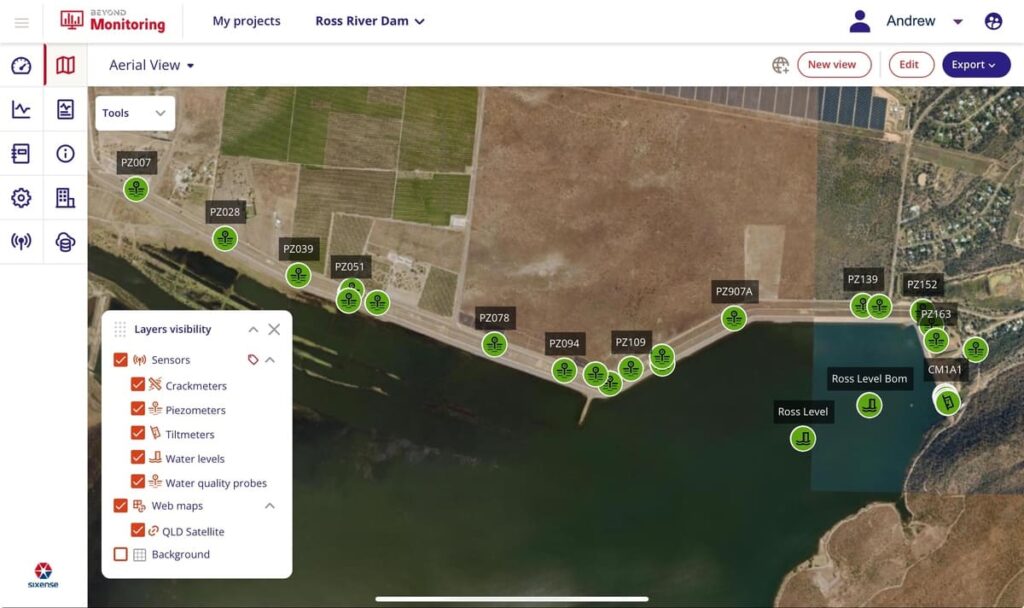The height and width of the screenshot is (608, 1024).
Task: Open the dashboard gauge icon in sidebar
Action: point(21,66)
